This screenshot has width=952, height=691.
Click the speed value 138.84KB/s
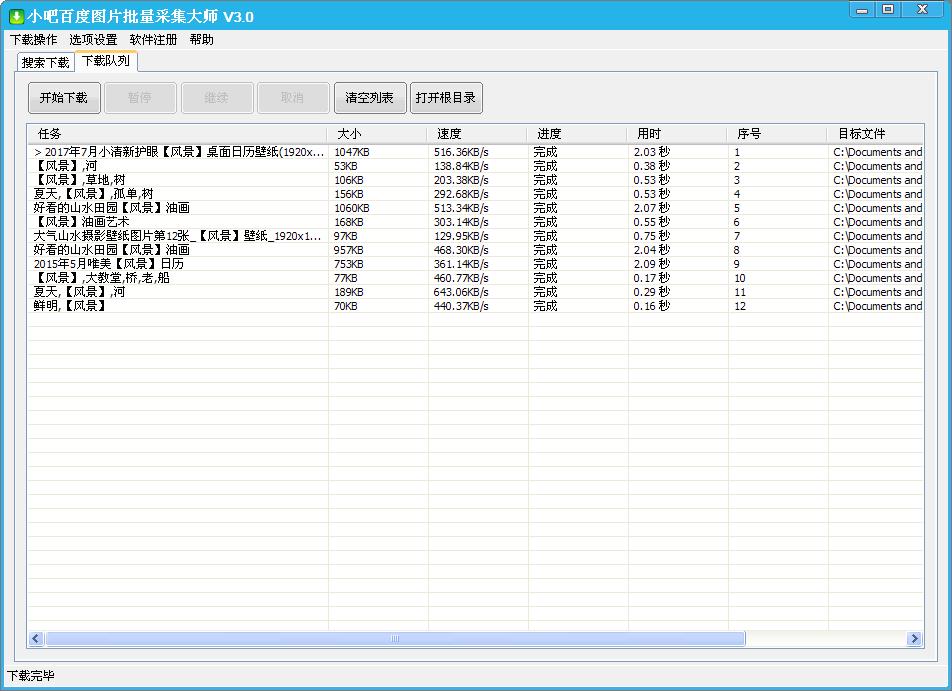[x=461, y=166]
